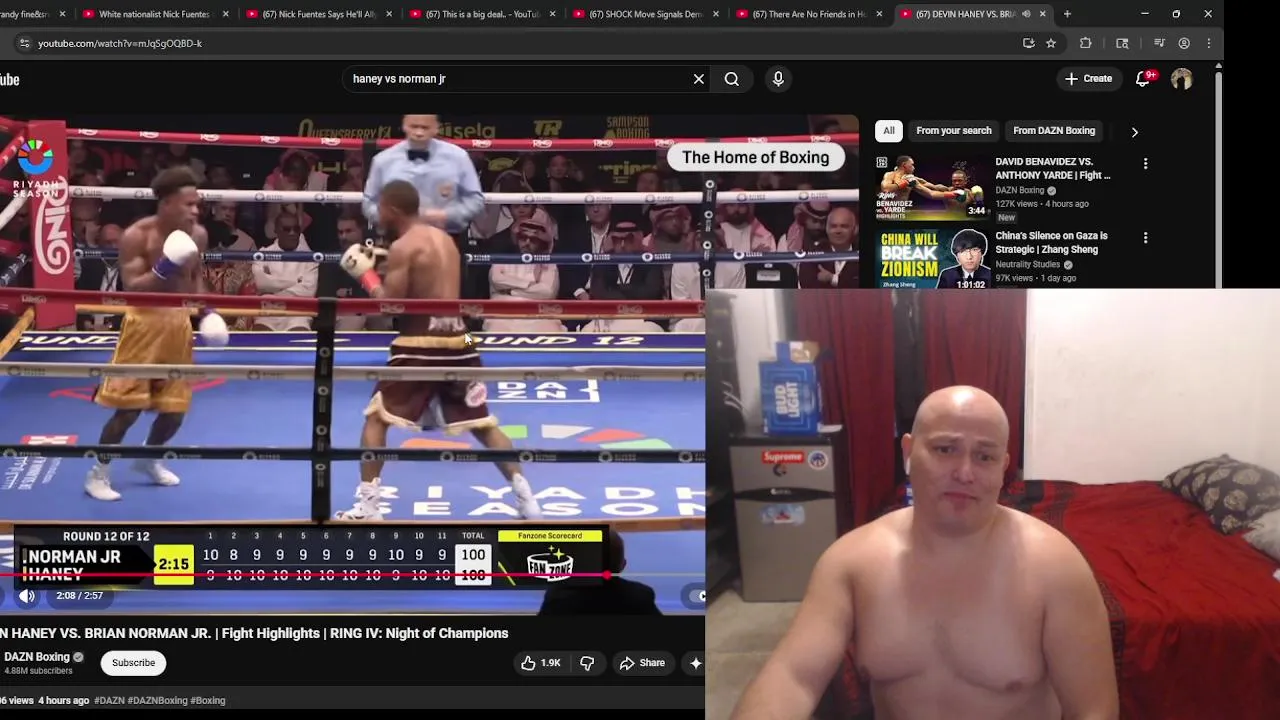Viewport: 1280px width, 720px height.
Task: Close the 'Nick Fuentes Says He'll Ally' tab
Action: coord(389,14)
